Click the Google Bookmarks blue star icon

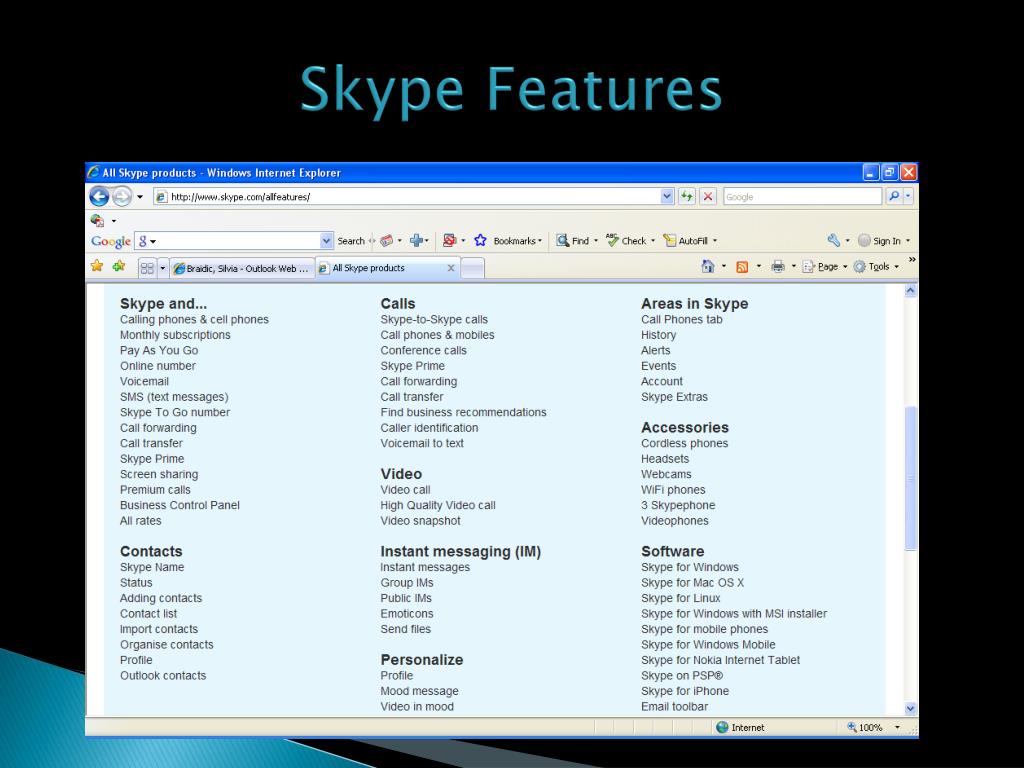click(x=481, y=240)
